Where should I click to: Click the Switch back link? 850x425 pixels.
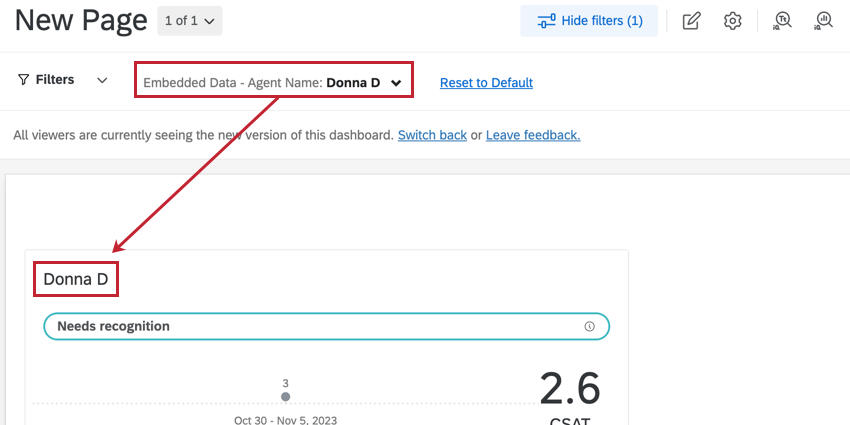point(432,135)
